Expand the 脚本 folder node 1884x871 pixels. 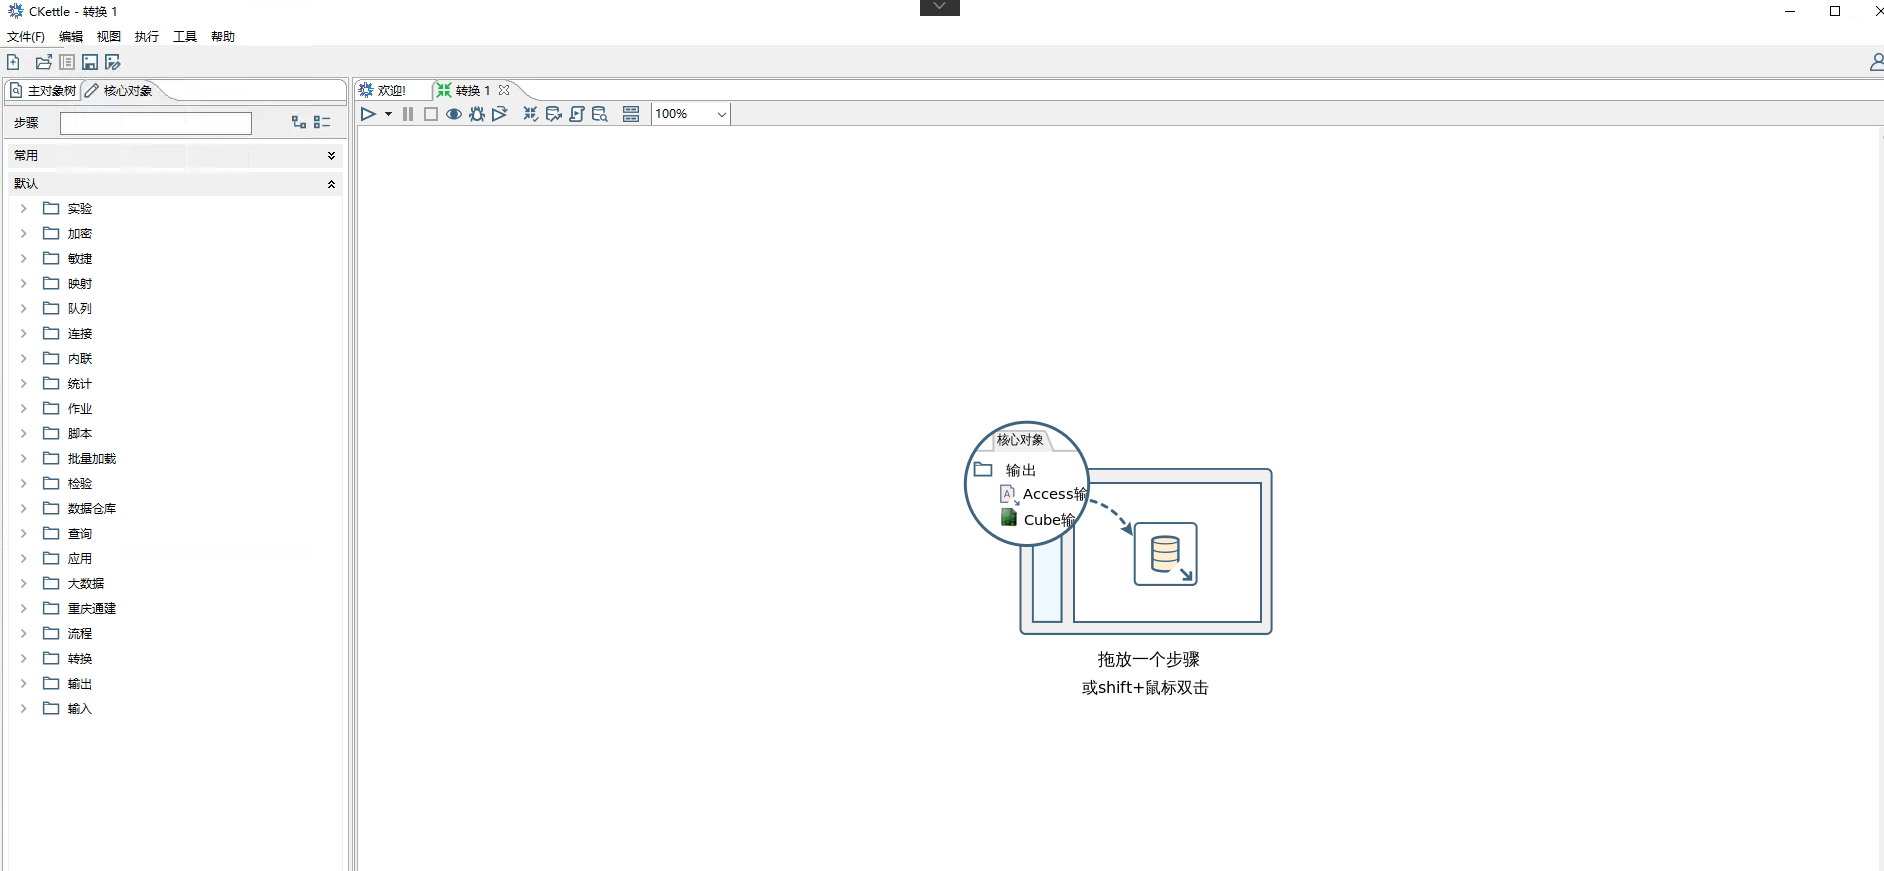[24, 433]
